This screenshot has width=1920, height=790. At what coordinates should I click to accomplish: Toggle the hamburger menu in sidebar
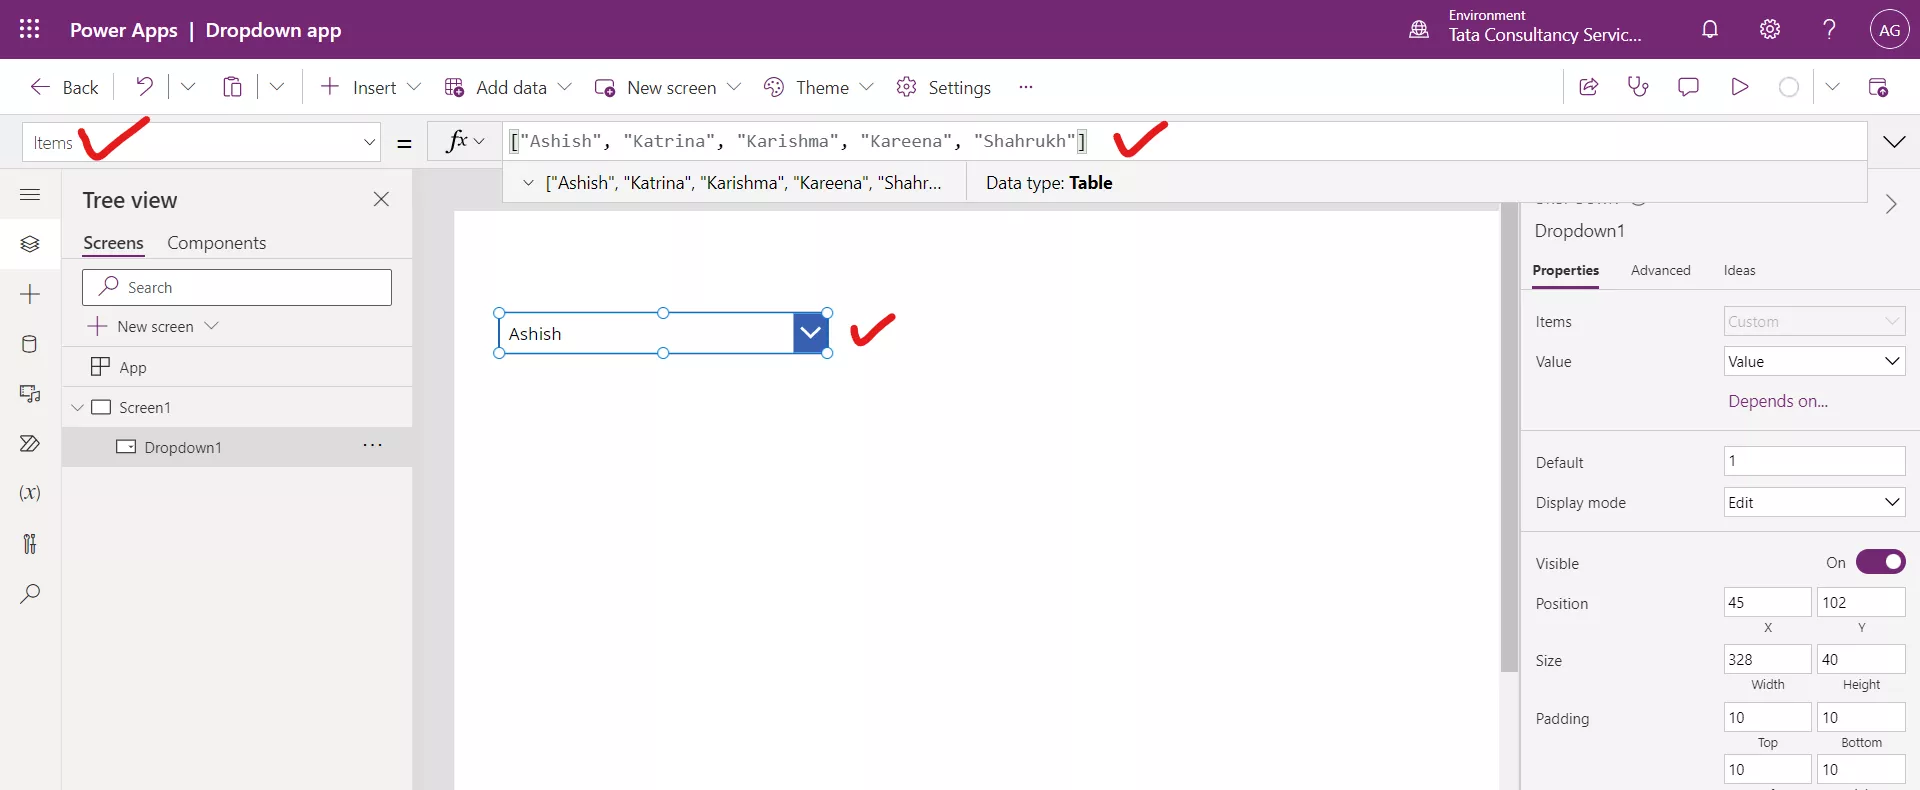click(x=30, y=194)
